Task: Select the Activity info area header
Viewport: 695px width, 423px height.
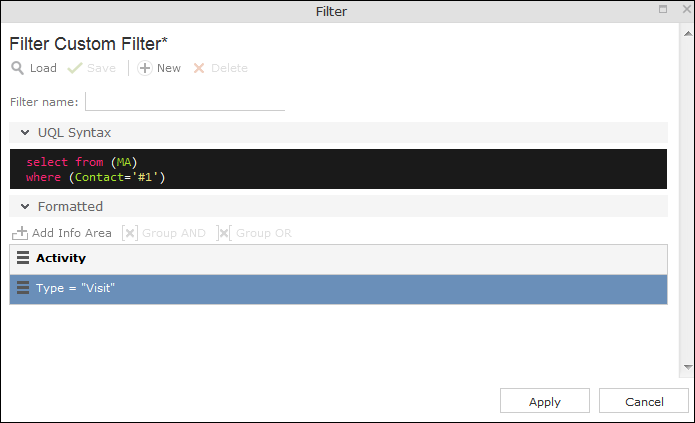Action: 339,259
